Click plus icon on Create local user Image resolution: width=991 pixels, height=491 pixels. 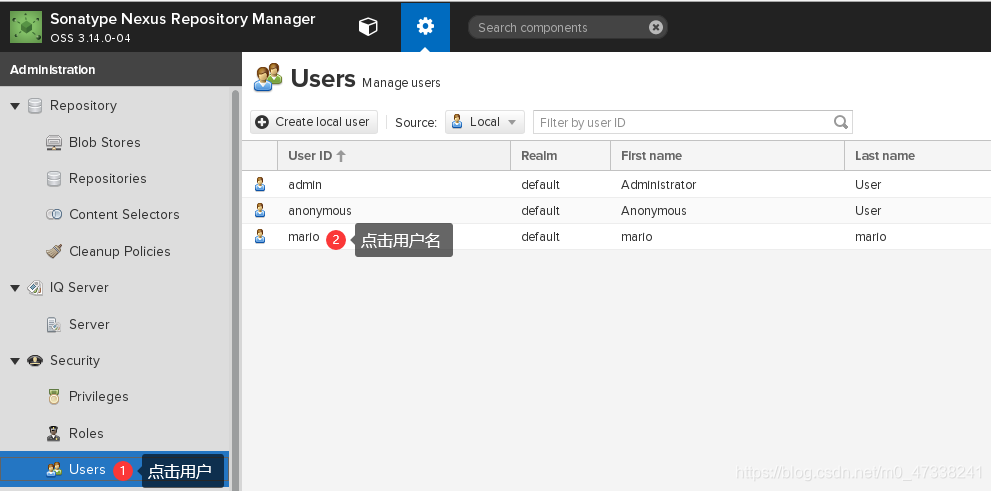(x=262, y=122)
